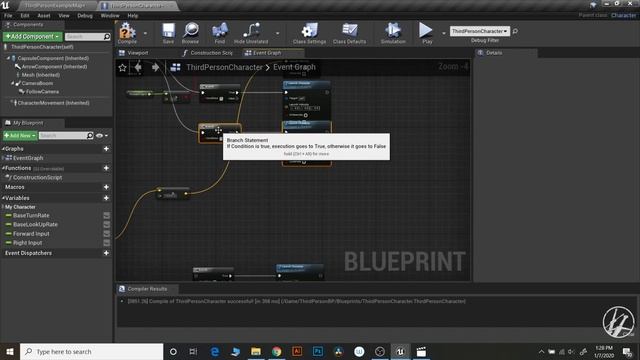
Task: Switch to the ThirdPersonExampleMap window tab
Action: click(x=55, y=6)
